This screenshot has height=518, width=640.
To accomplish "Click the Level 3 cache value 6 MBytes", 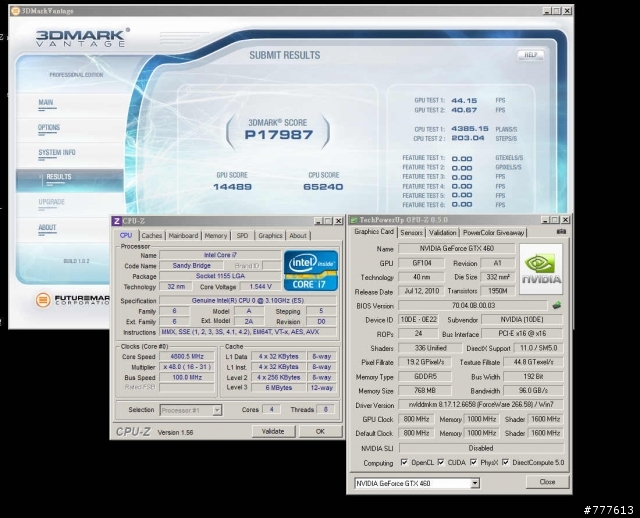I will coord(278,388).
